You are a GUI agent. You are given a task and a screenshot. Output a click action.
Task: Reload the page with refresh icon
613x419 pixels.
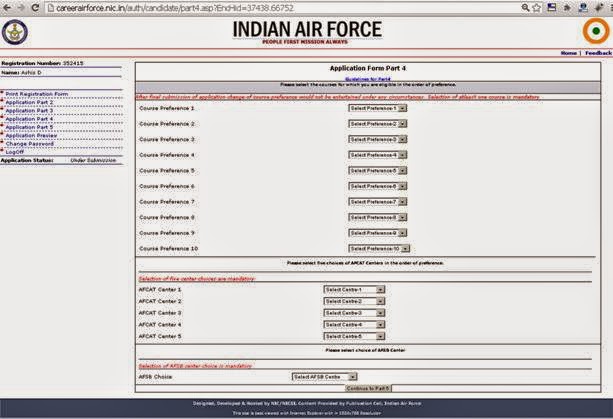[35, 7]
